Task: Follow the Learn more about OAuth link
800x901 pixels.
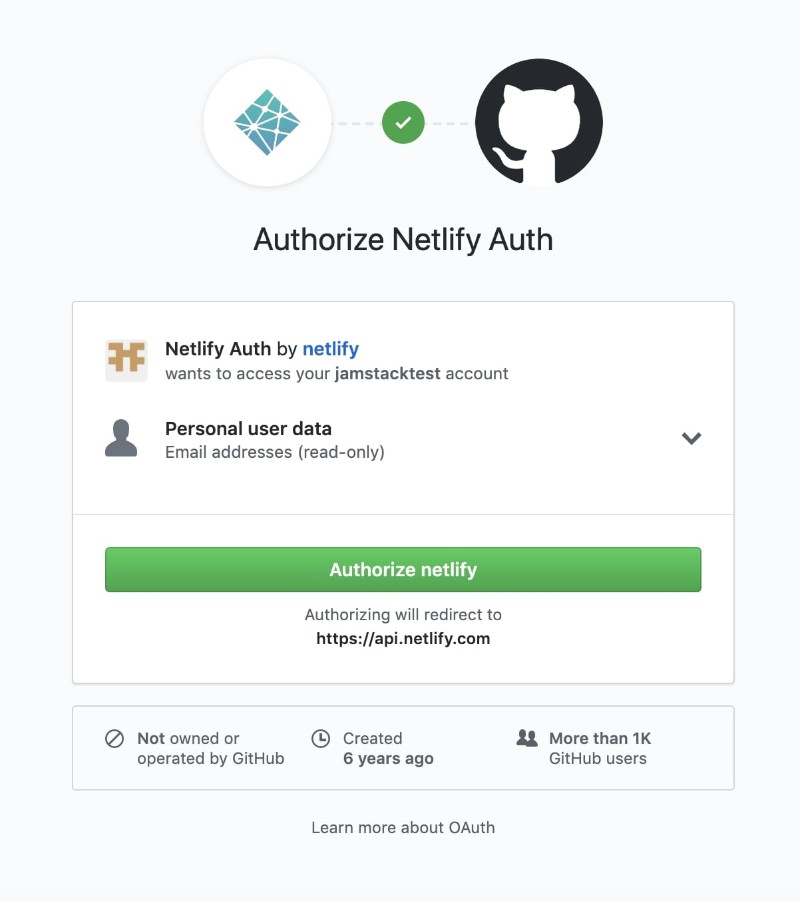Action: coord(403,827)
